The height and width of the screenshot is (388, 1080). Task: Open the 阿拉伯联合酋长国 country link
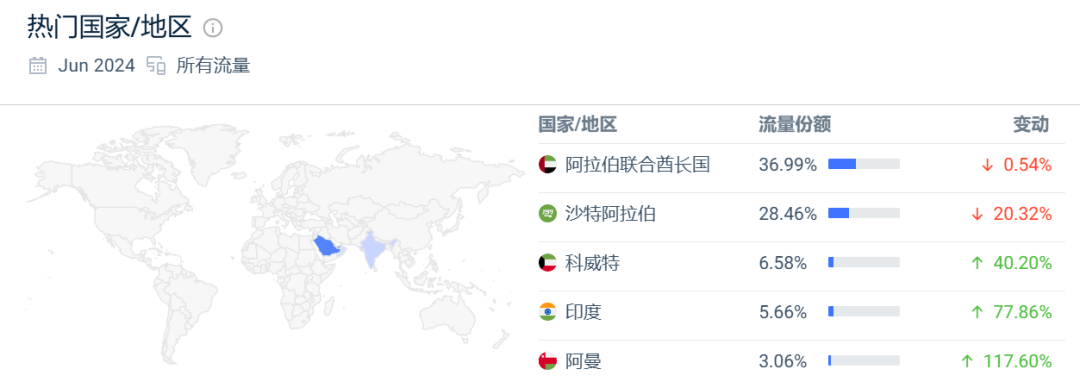coord(637,165)
